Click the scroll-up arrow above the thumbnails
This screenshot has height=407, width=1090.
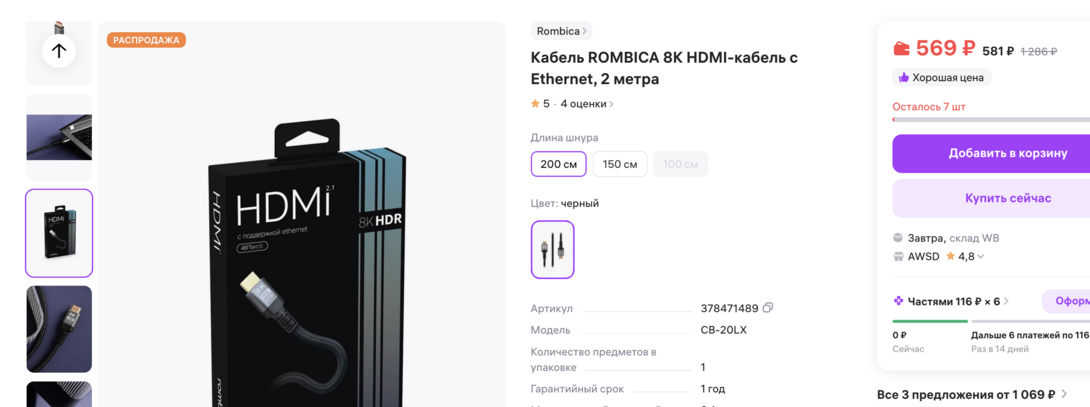click(59, 51)
